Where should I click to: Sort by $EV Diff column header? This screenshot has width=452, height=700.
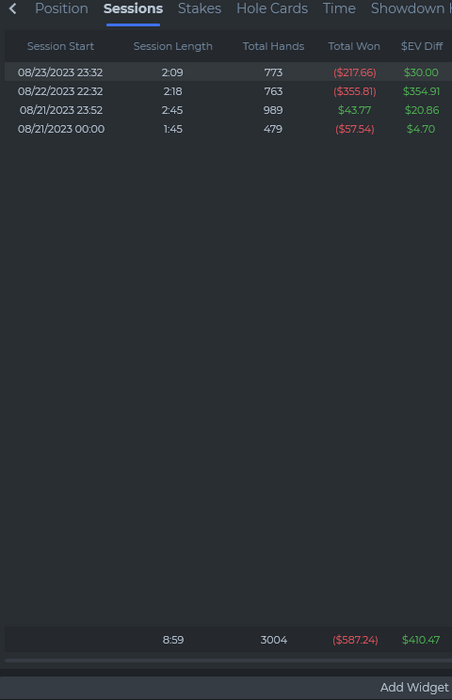click(422, 46)
